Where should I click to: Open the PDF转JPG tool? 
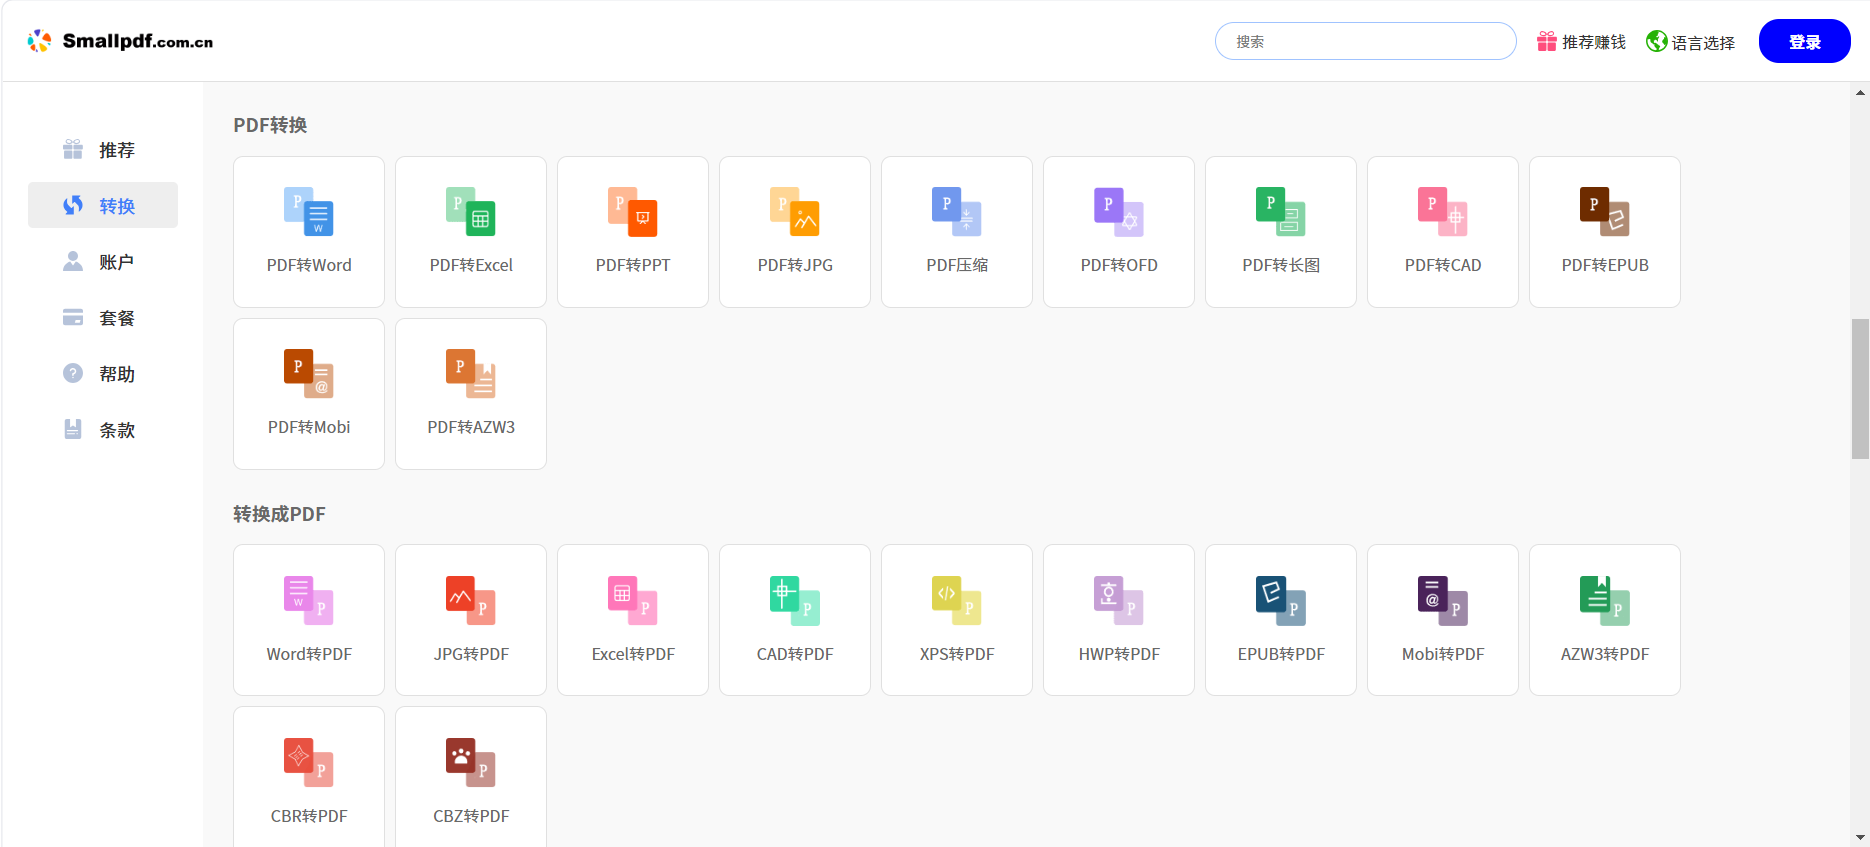794,212
